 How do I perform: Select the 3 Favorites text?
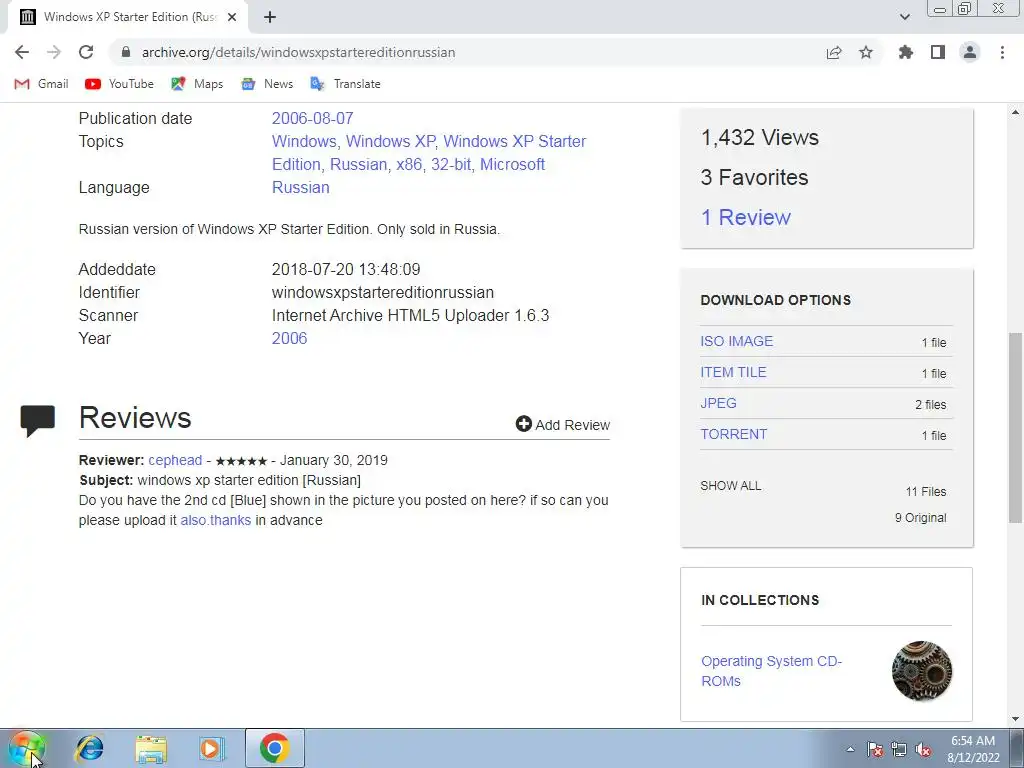tap(754, 177)
